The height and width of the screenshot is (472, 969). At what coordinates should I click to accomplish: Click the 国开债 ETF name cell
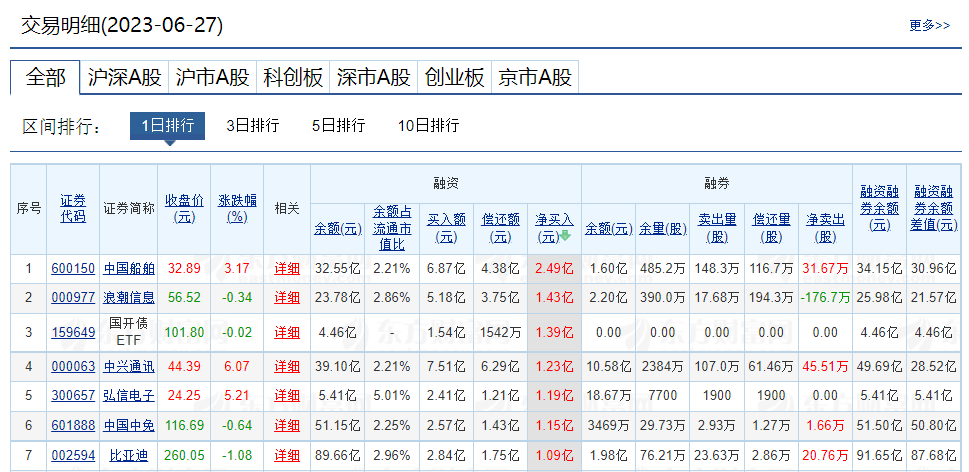[129, 332]
